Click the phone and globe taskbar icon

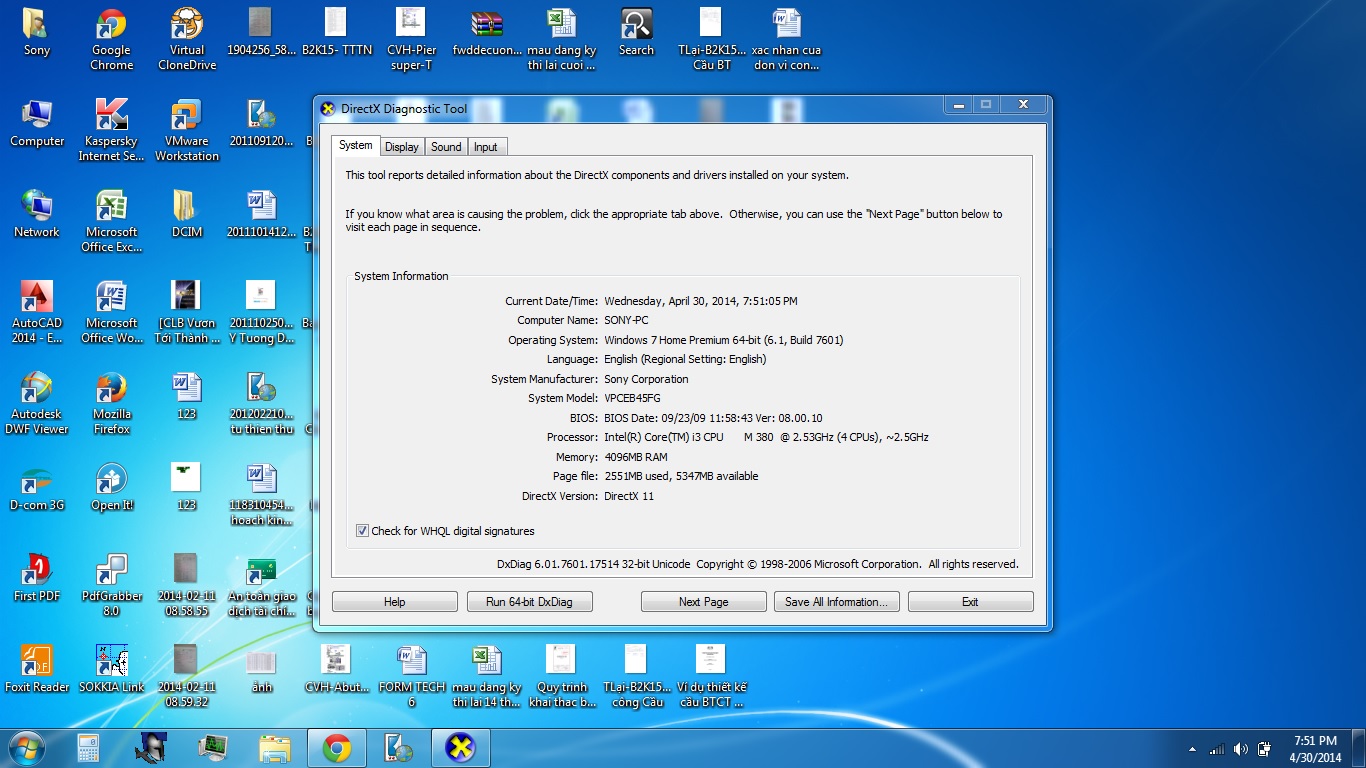(398, 747)
